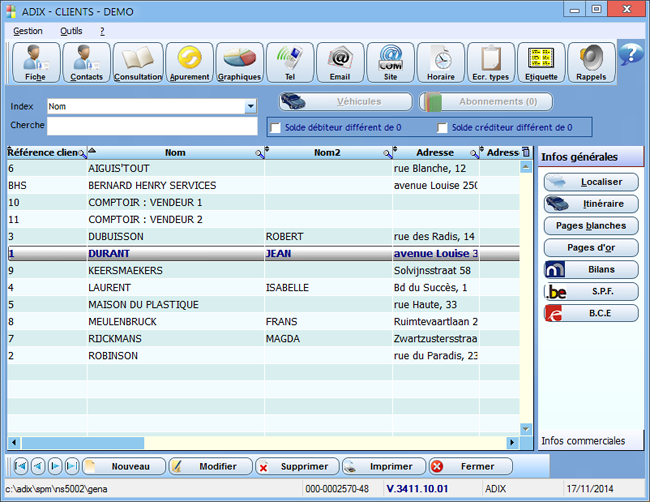Screen dimensions: 650x502
Task: Click Nouveau to create client
Action: coord(124,466)
